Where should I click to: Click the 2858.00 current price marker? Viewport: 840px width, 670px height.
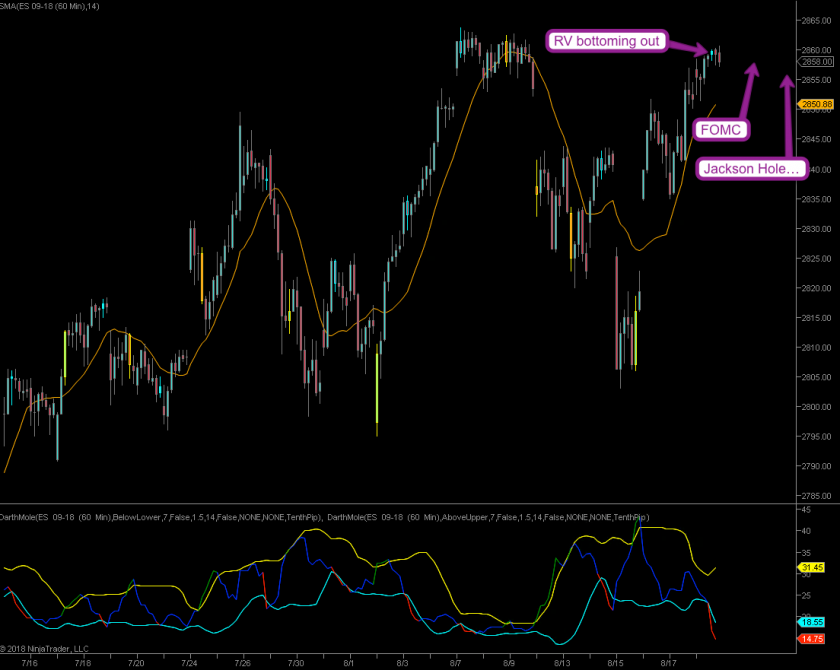pyautogui.click(x=815, y=62)
